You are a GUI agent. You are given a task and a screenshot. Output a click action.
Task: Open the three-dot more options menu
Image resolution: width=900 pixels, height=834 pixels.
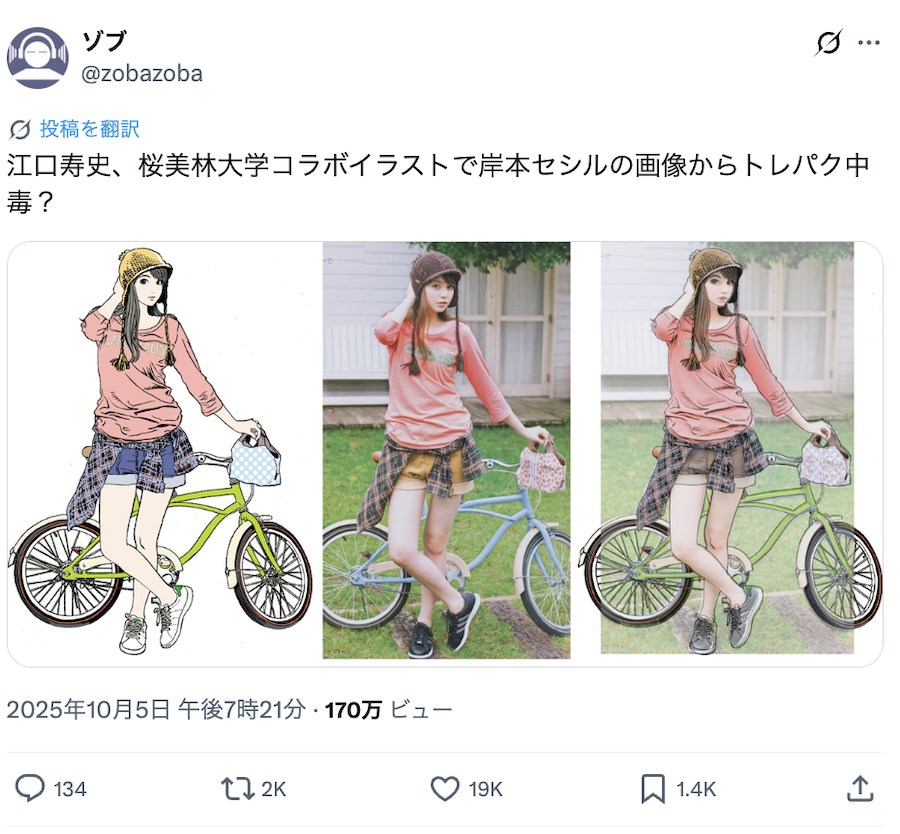[x=868, y=42]
